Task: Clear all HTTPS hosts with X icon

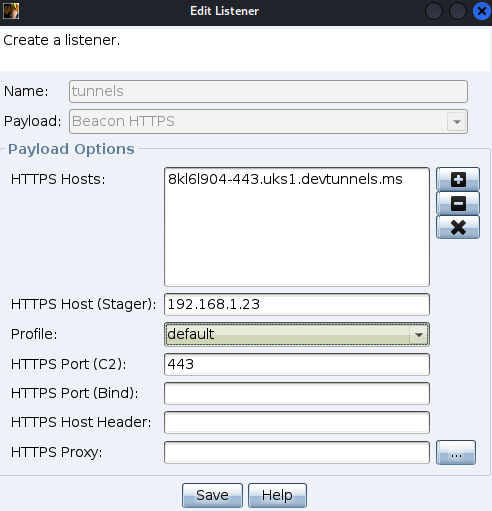Action: coord(458,227)
